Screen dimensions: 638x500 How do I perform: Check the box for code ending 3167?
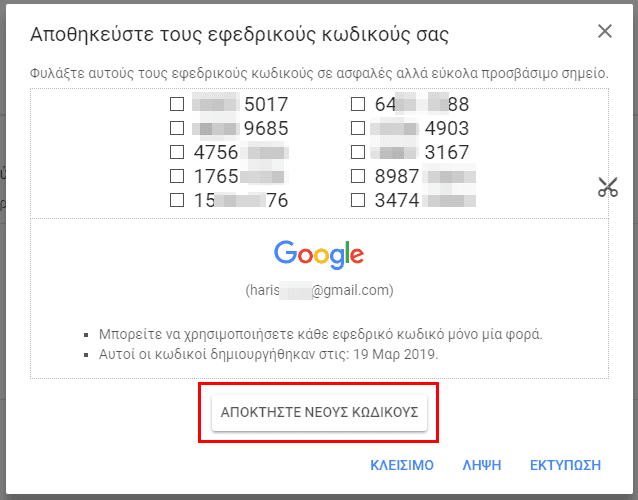pyautogui.click(x=358, y=152)
